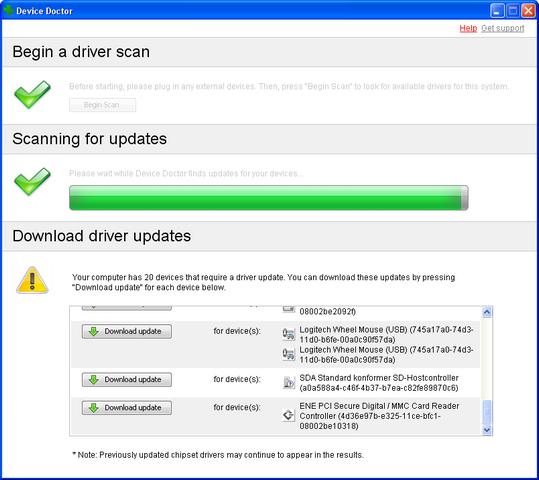
Task: Minimize the Device Doctor window
Action: 497,11
